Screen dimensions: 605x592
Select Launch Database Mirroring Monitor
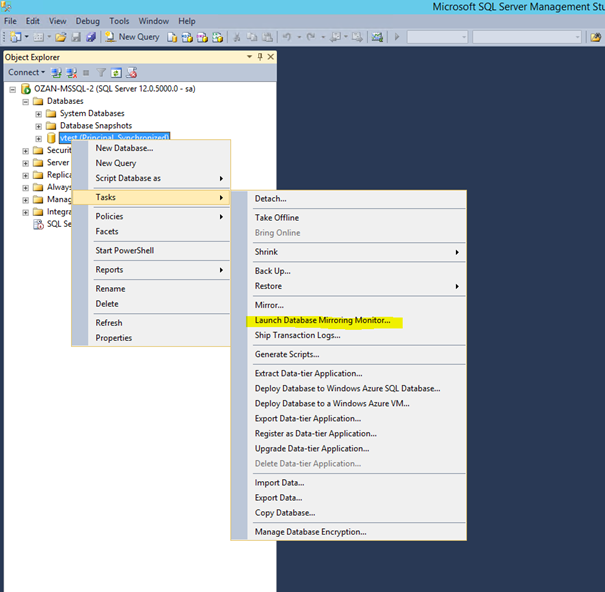322,321
